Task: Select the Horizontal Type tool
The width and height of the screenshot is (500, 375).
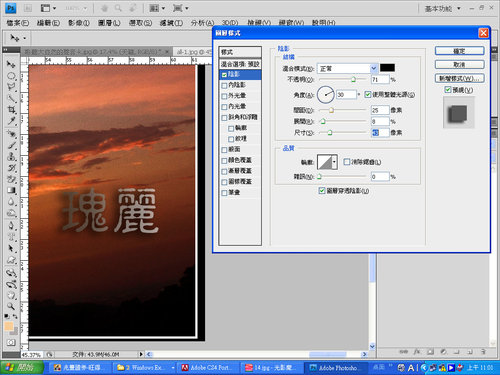Action: (x=11, y=237)
